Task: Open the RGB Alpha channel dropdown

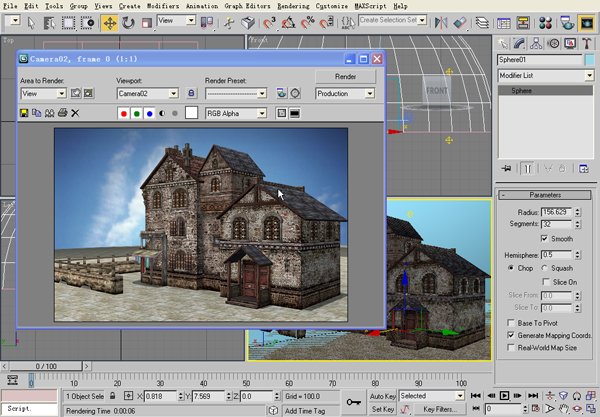Action: [x=236, y=114]
